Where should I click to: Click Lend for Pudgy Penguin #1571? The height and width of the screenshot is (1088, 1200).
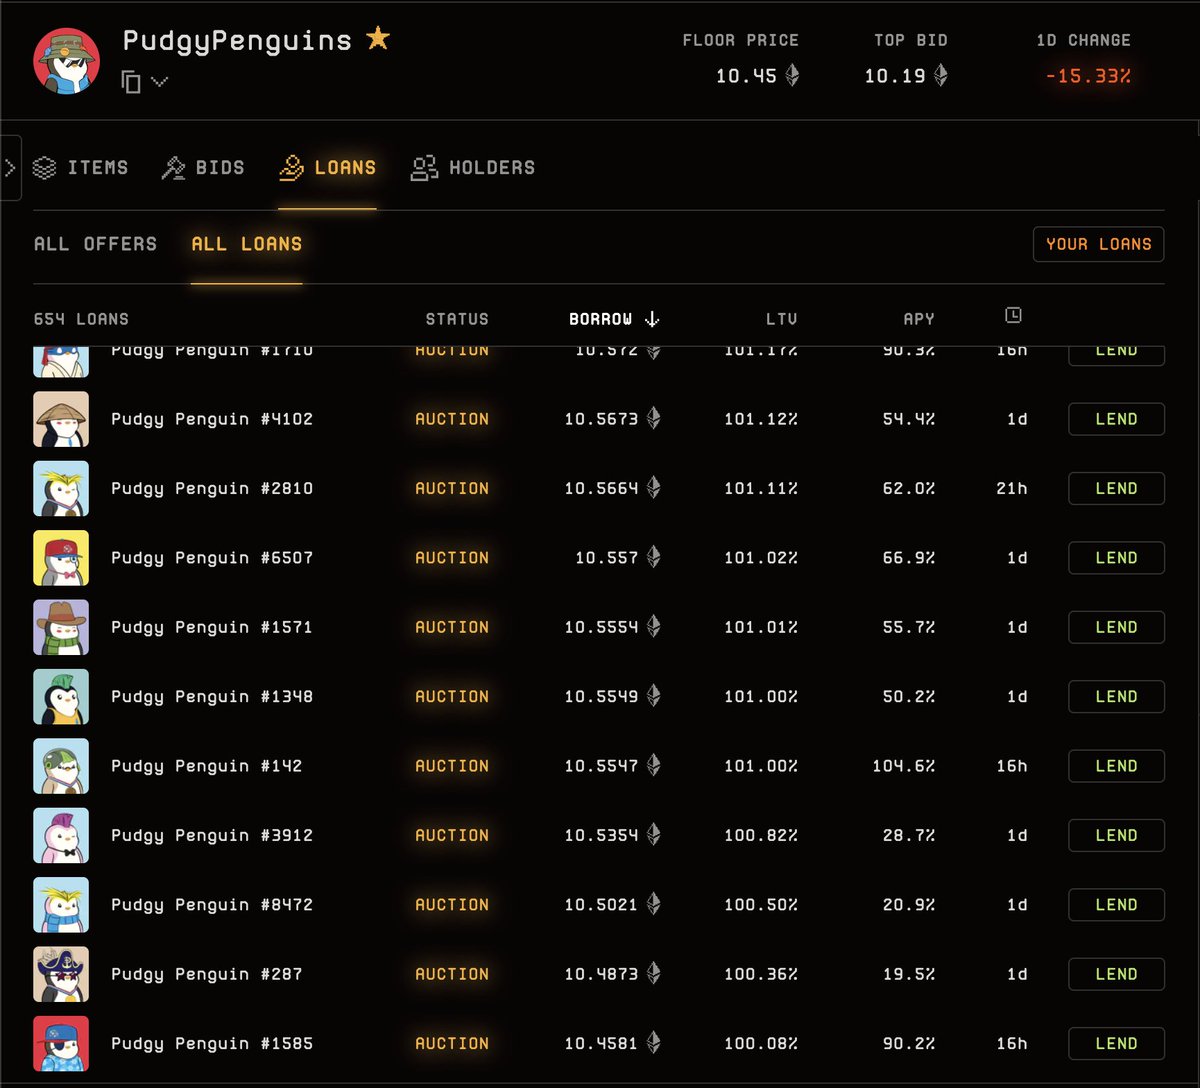[1116, 627]
